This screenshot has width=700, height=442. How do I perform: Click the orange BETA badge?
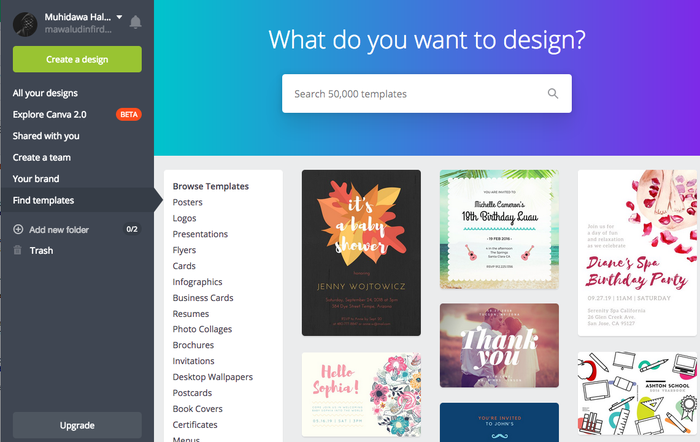coord(129,114)
